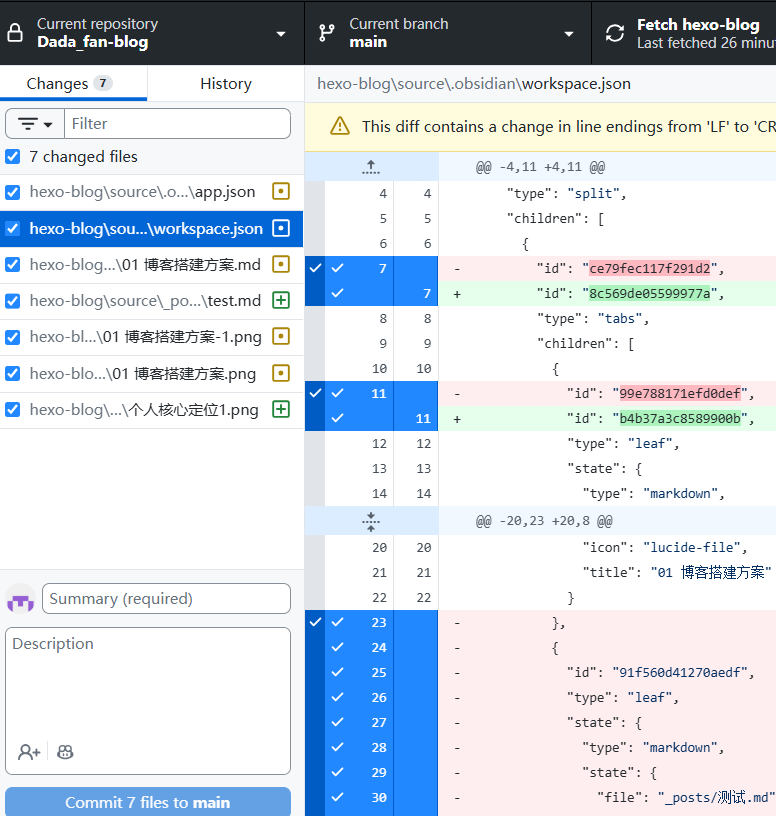Select 01 博客搭建方案.md in changed files
The width and height of the screenshot is (776, 816).
point(145,264)
